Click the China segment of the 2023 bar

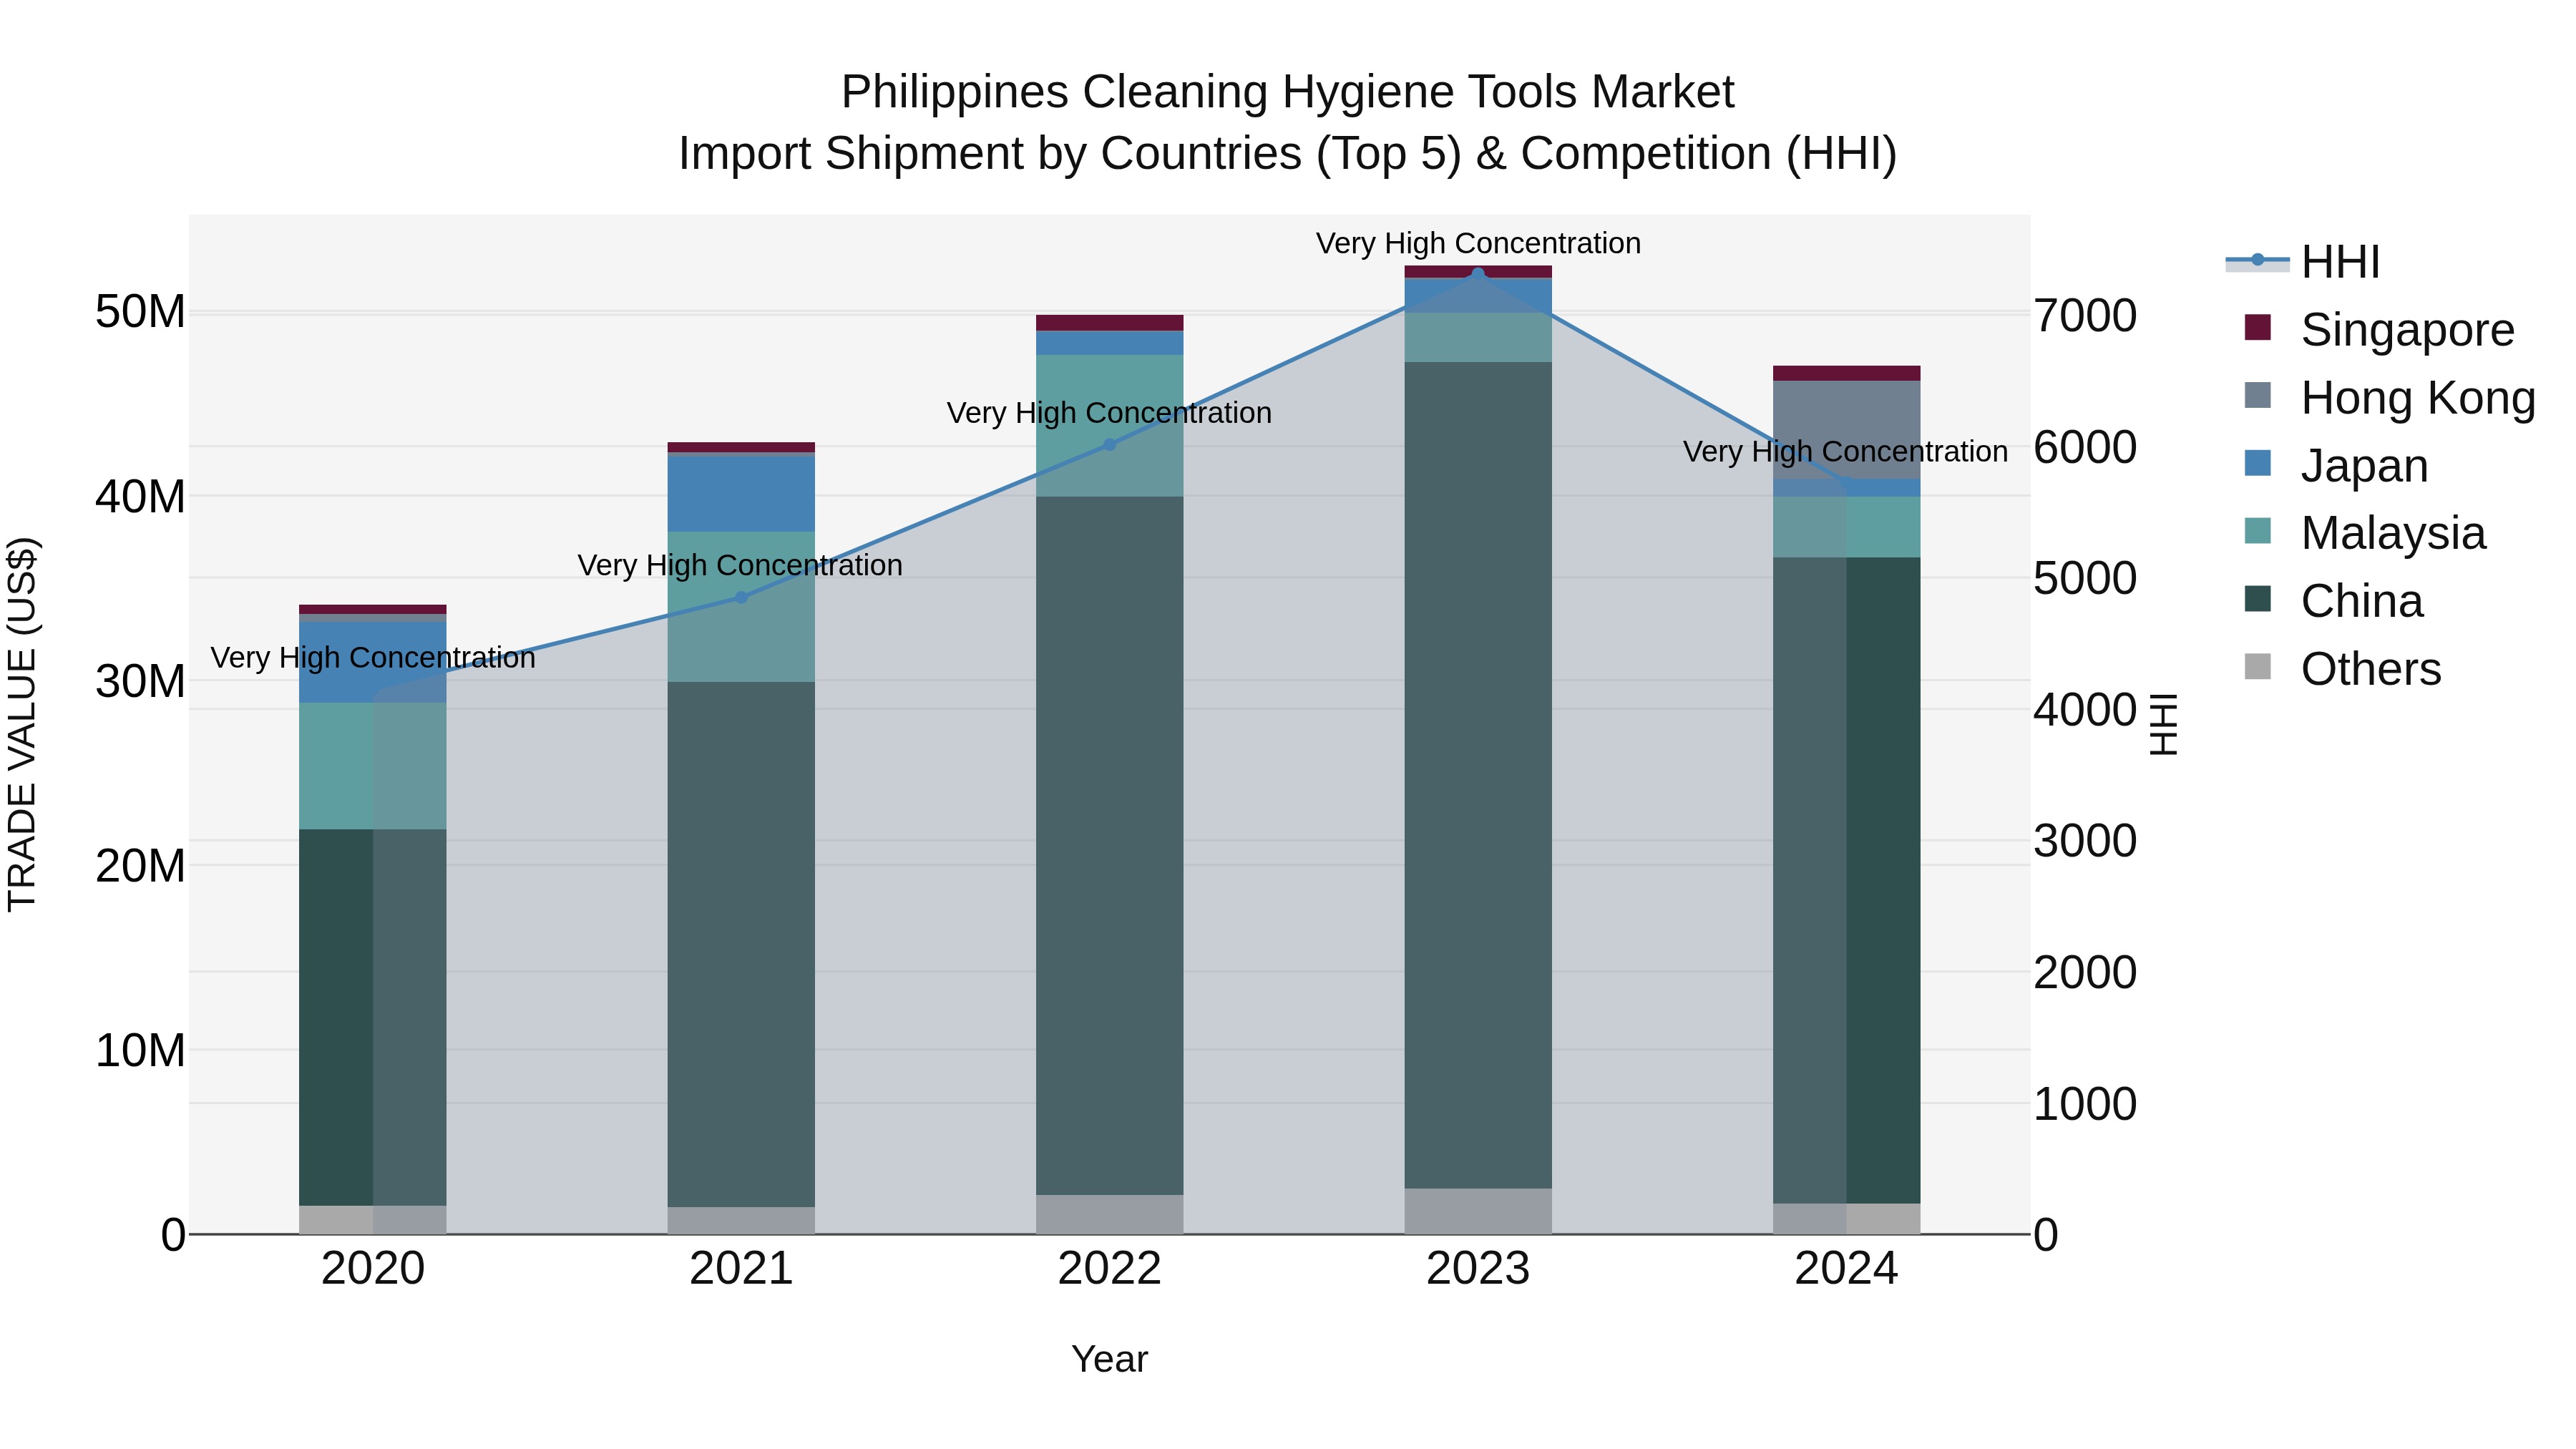(1478, 775)
